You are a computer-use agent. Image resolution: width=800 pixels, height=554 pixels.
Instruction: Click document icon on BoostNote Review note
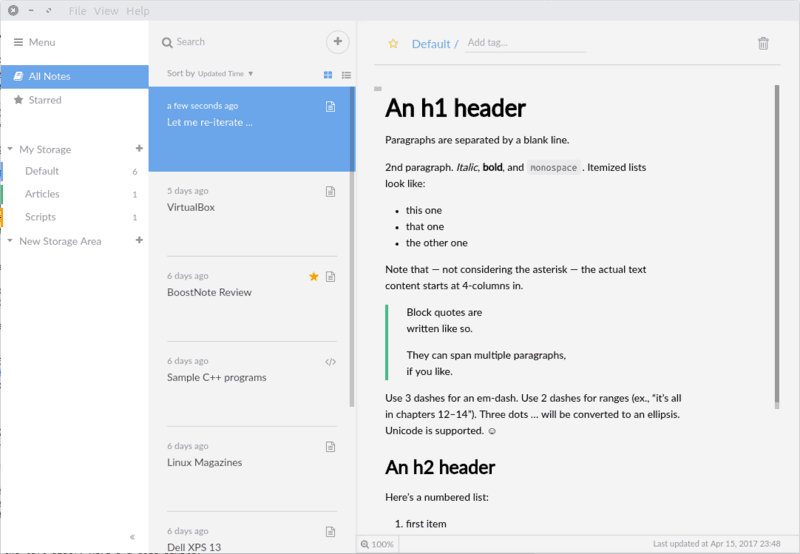[331, 276]
